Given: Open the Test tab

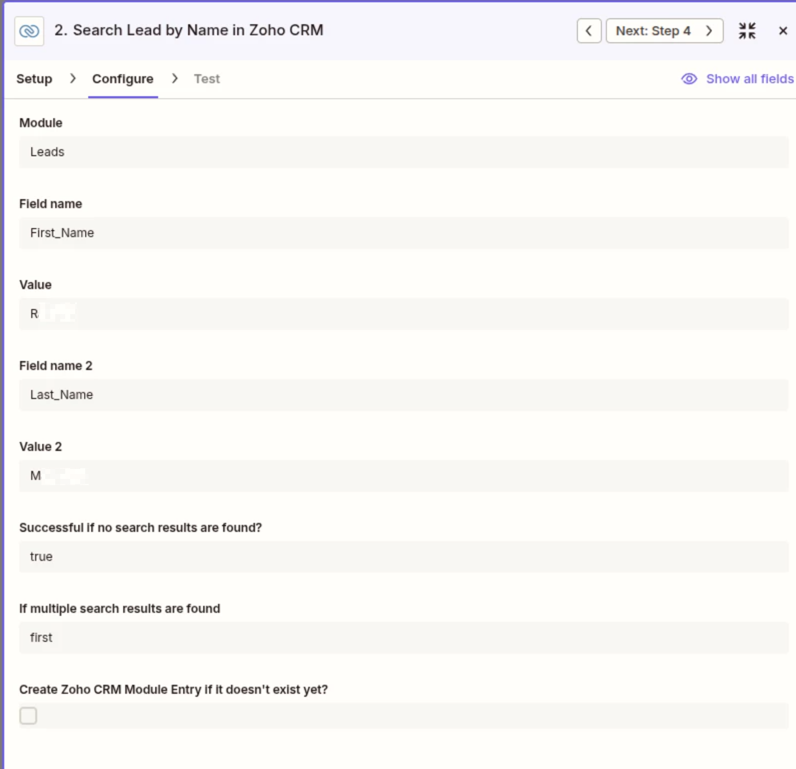Looking at the screenshot, I should click(207, 79).
